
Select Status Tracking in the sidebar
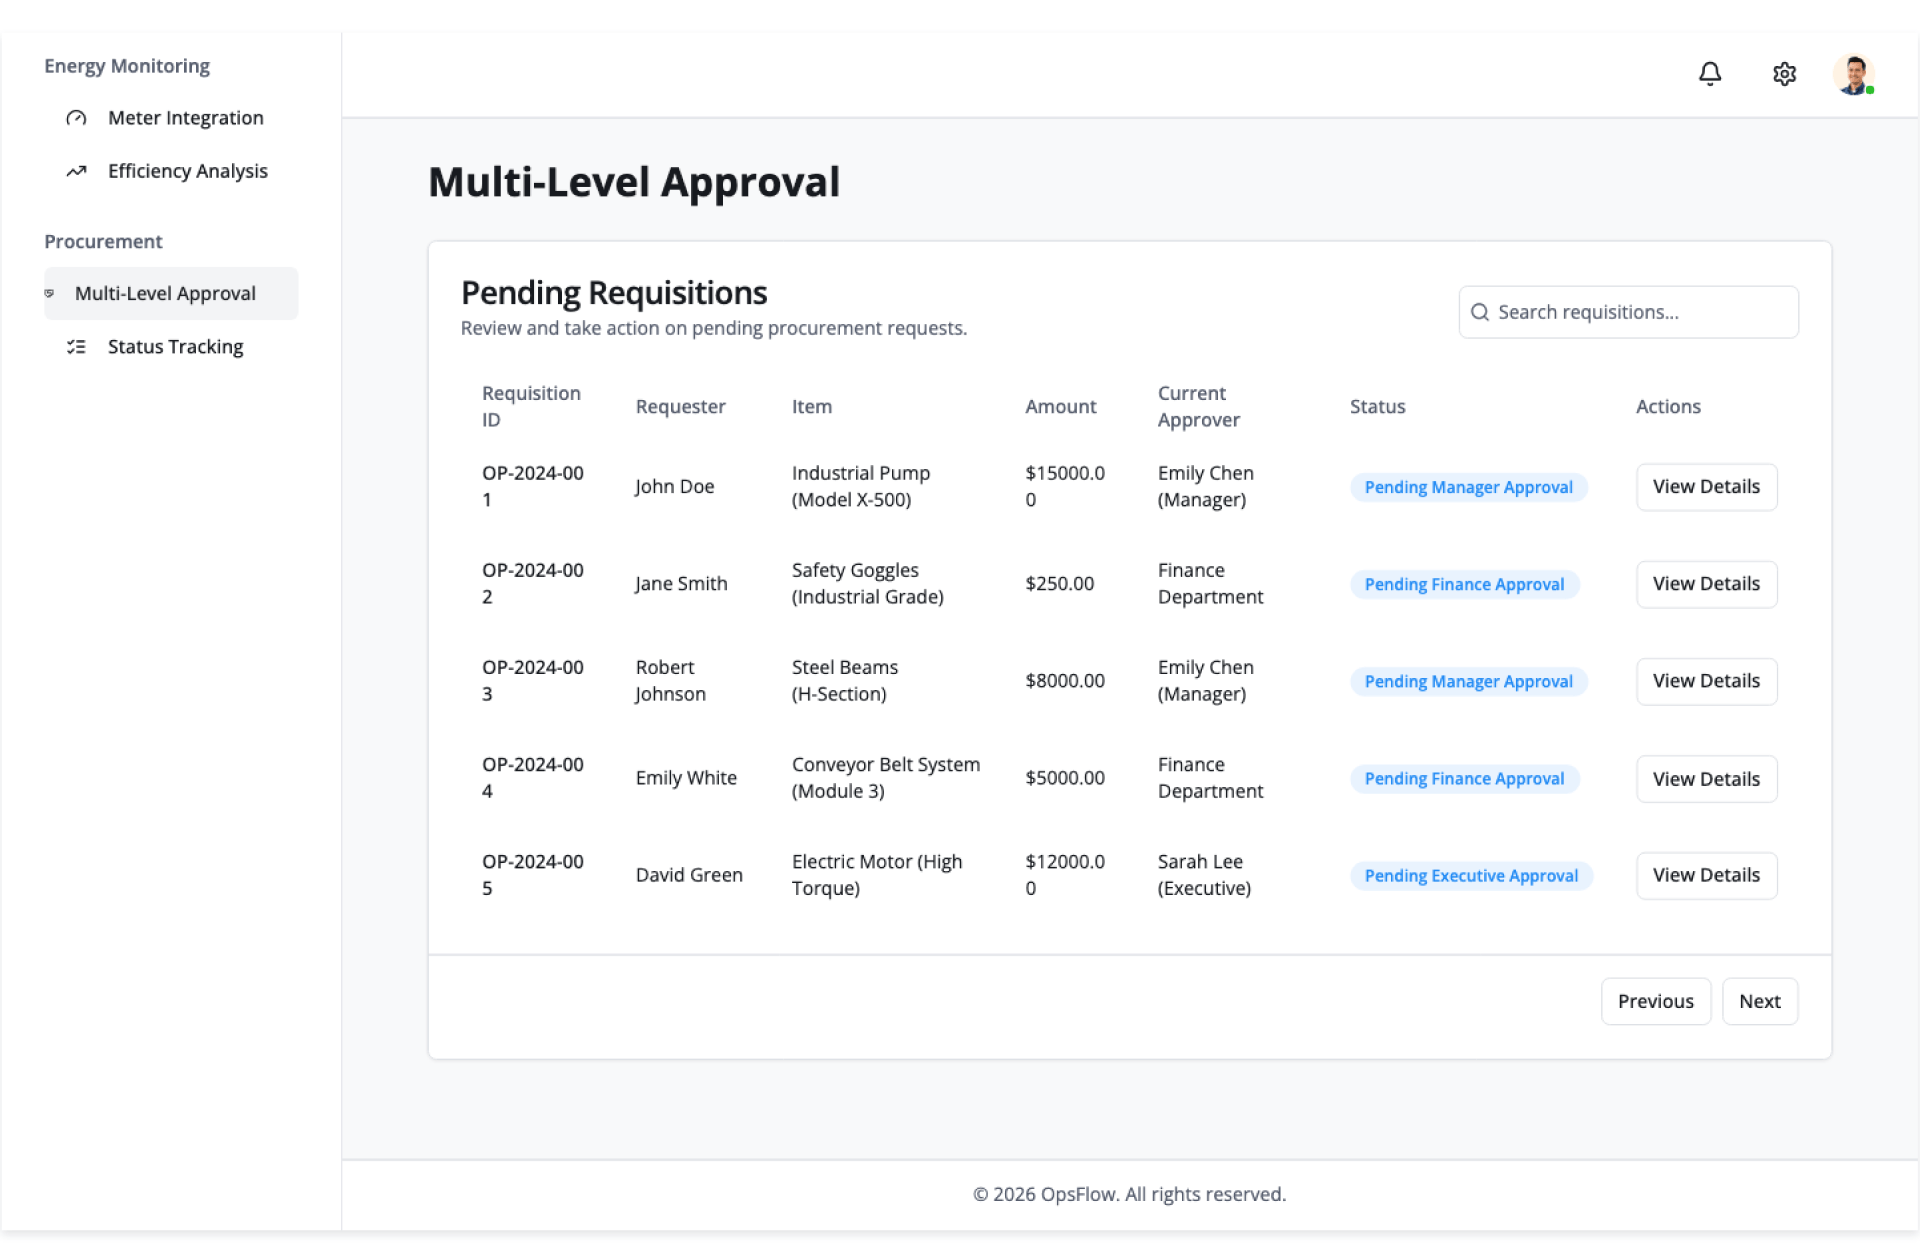(x=175, y=347)
